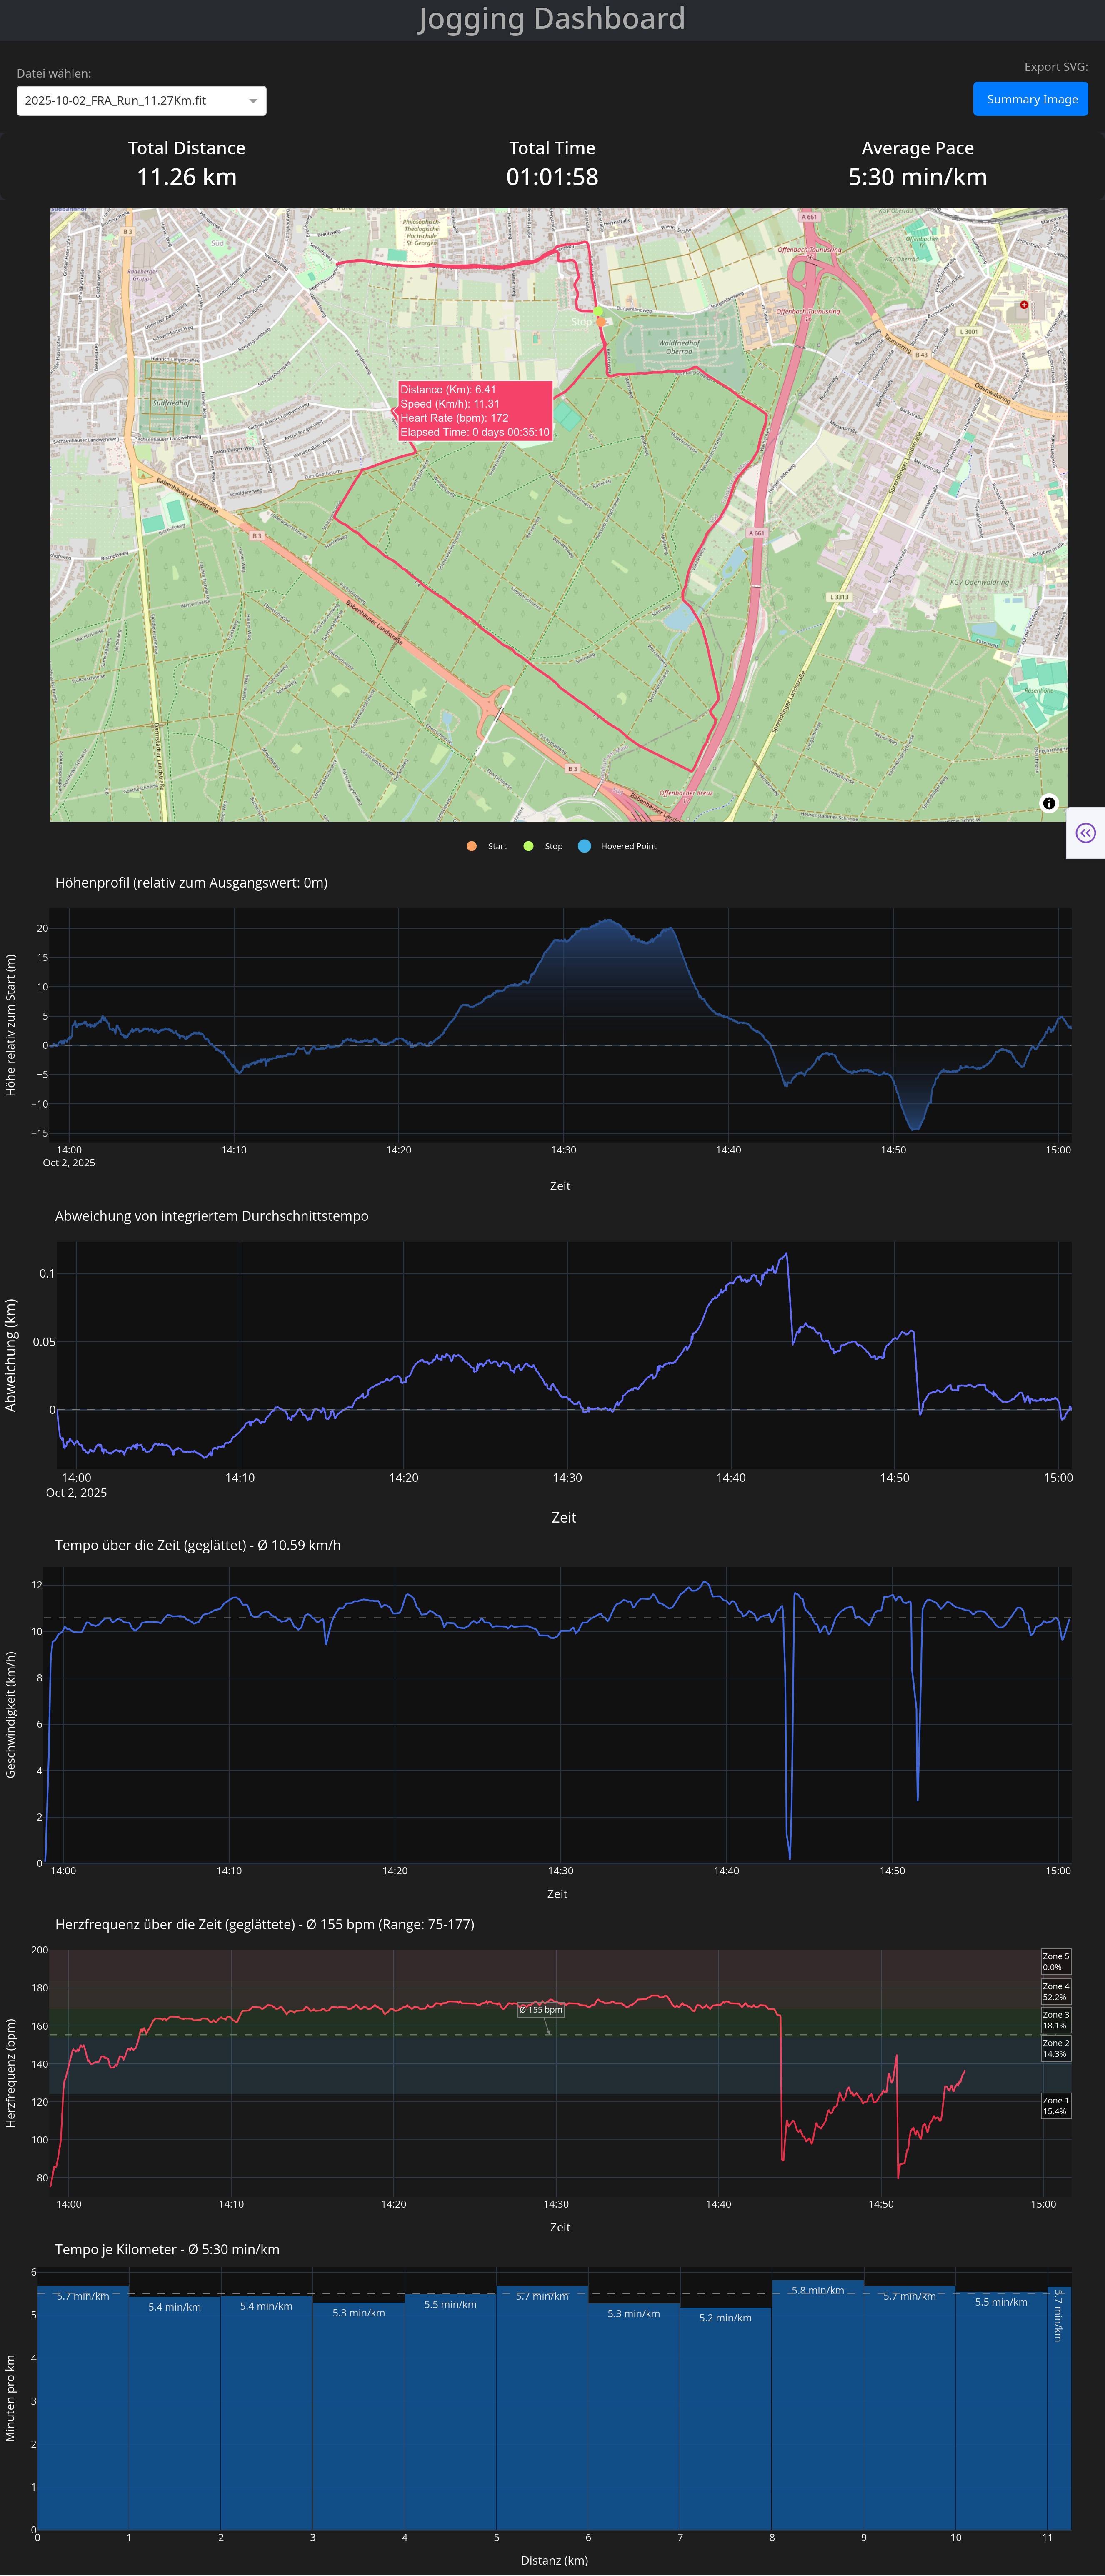Click the green Stop legend dot
The height and width of the screenshot is (2576, 1105).
pos(528,846)
